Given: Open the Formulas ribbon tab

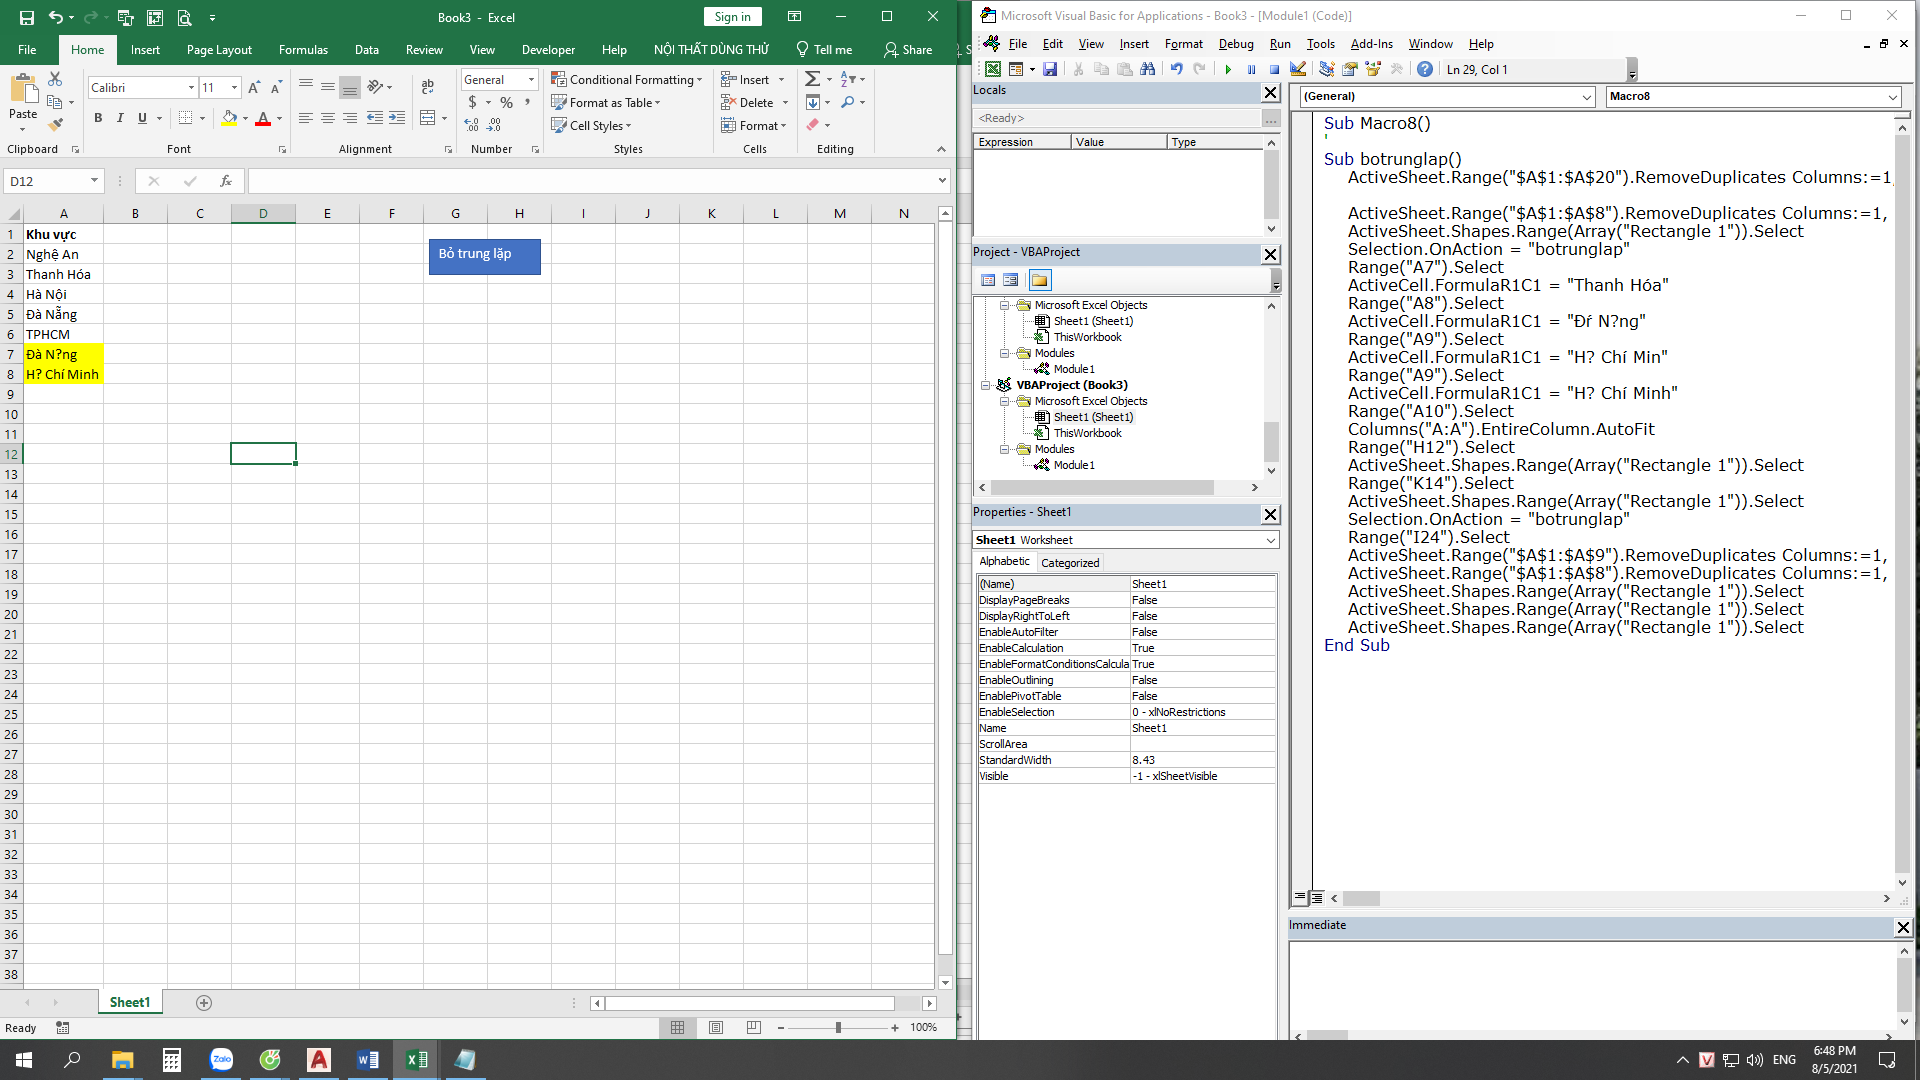Looking at the screenshot, I should click(x=303, y=50).
